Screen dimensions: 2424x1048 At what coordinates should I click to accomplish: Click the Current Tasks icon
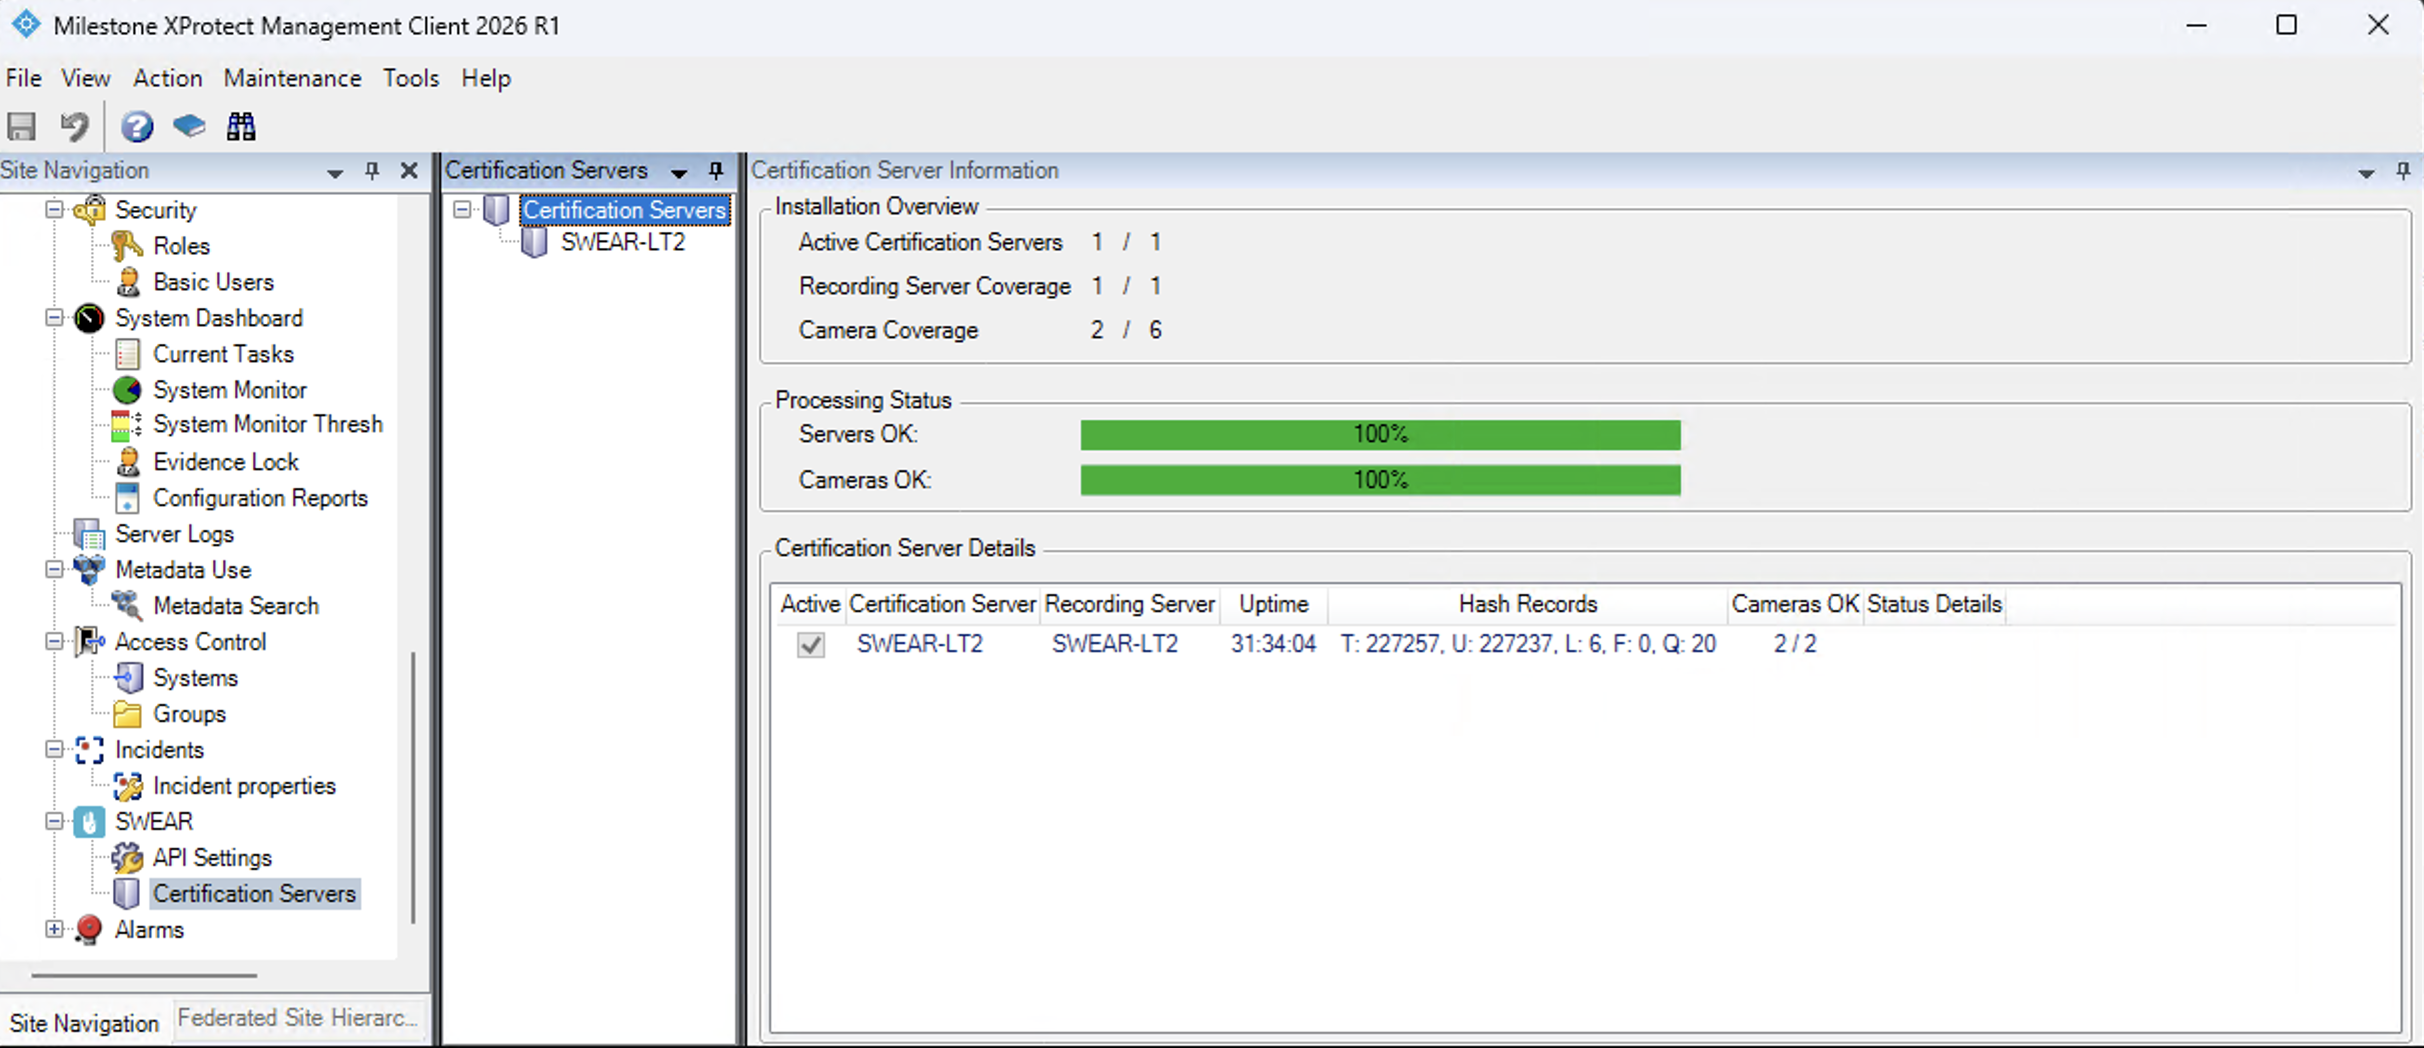coord(127,354)
